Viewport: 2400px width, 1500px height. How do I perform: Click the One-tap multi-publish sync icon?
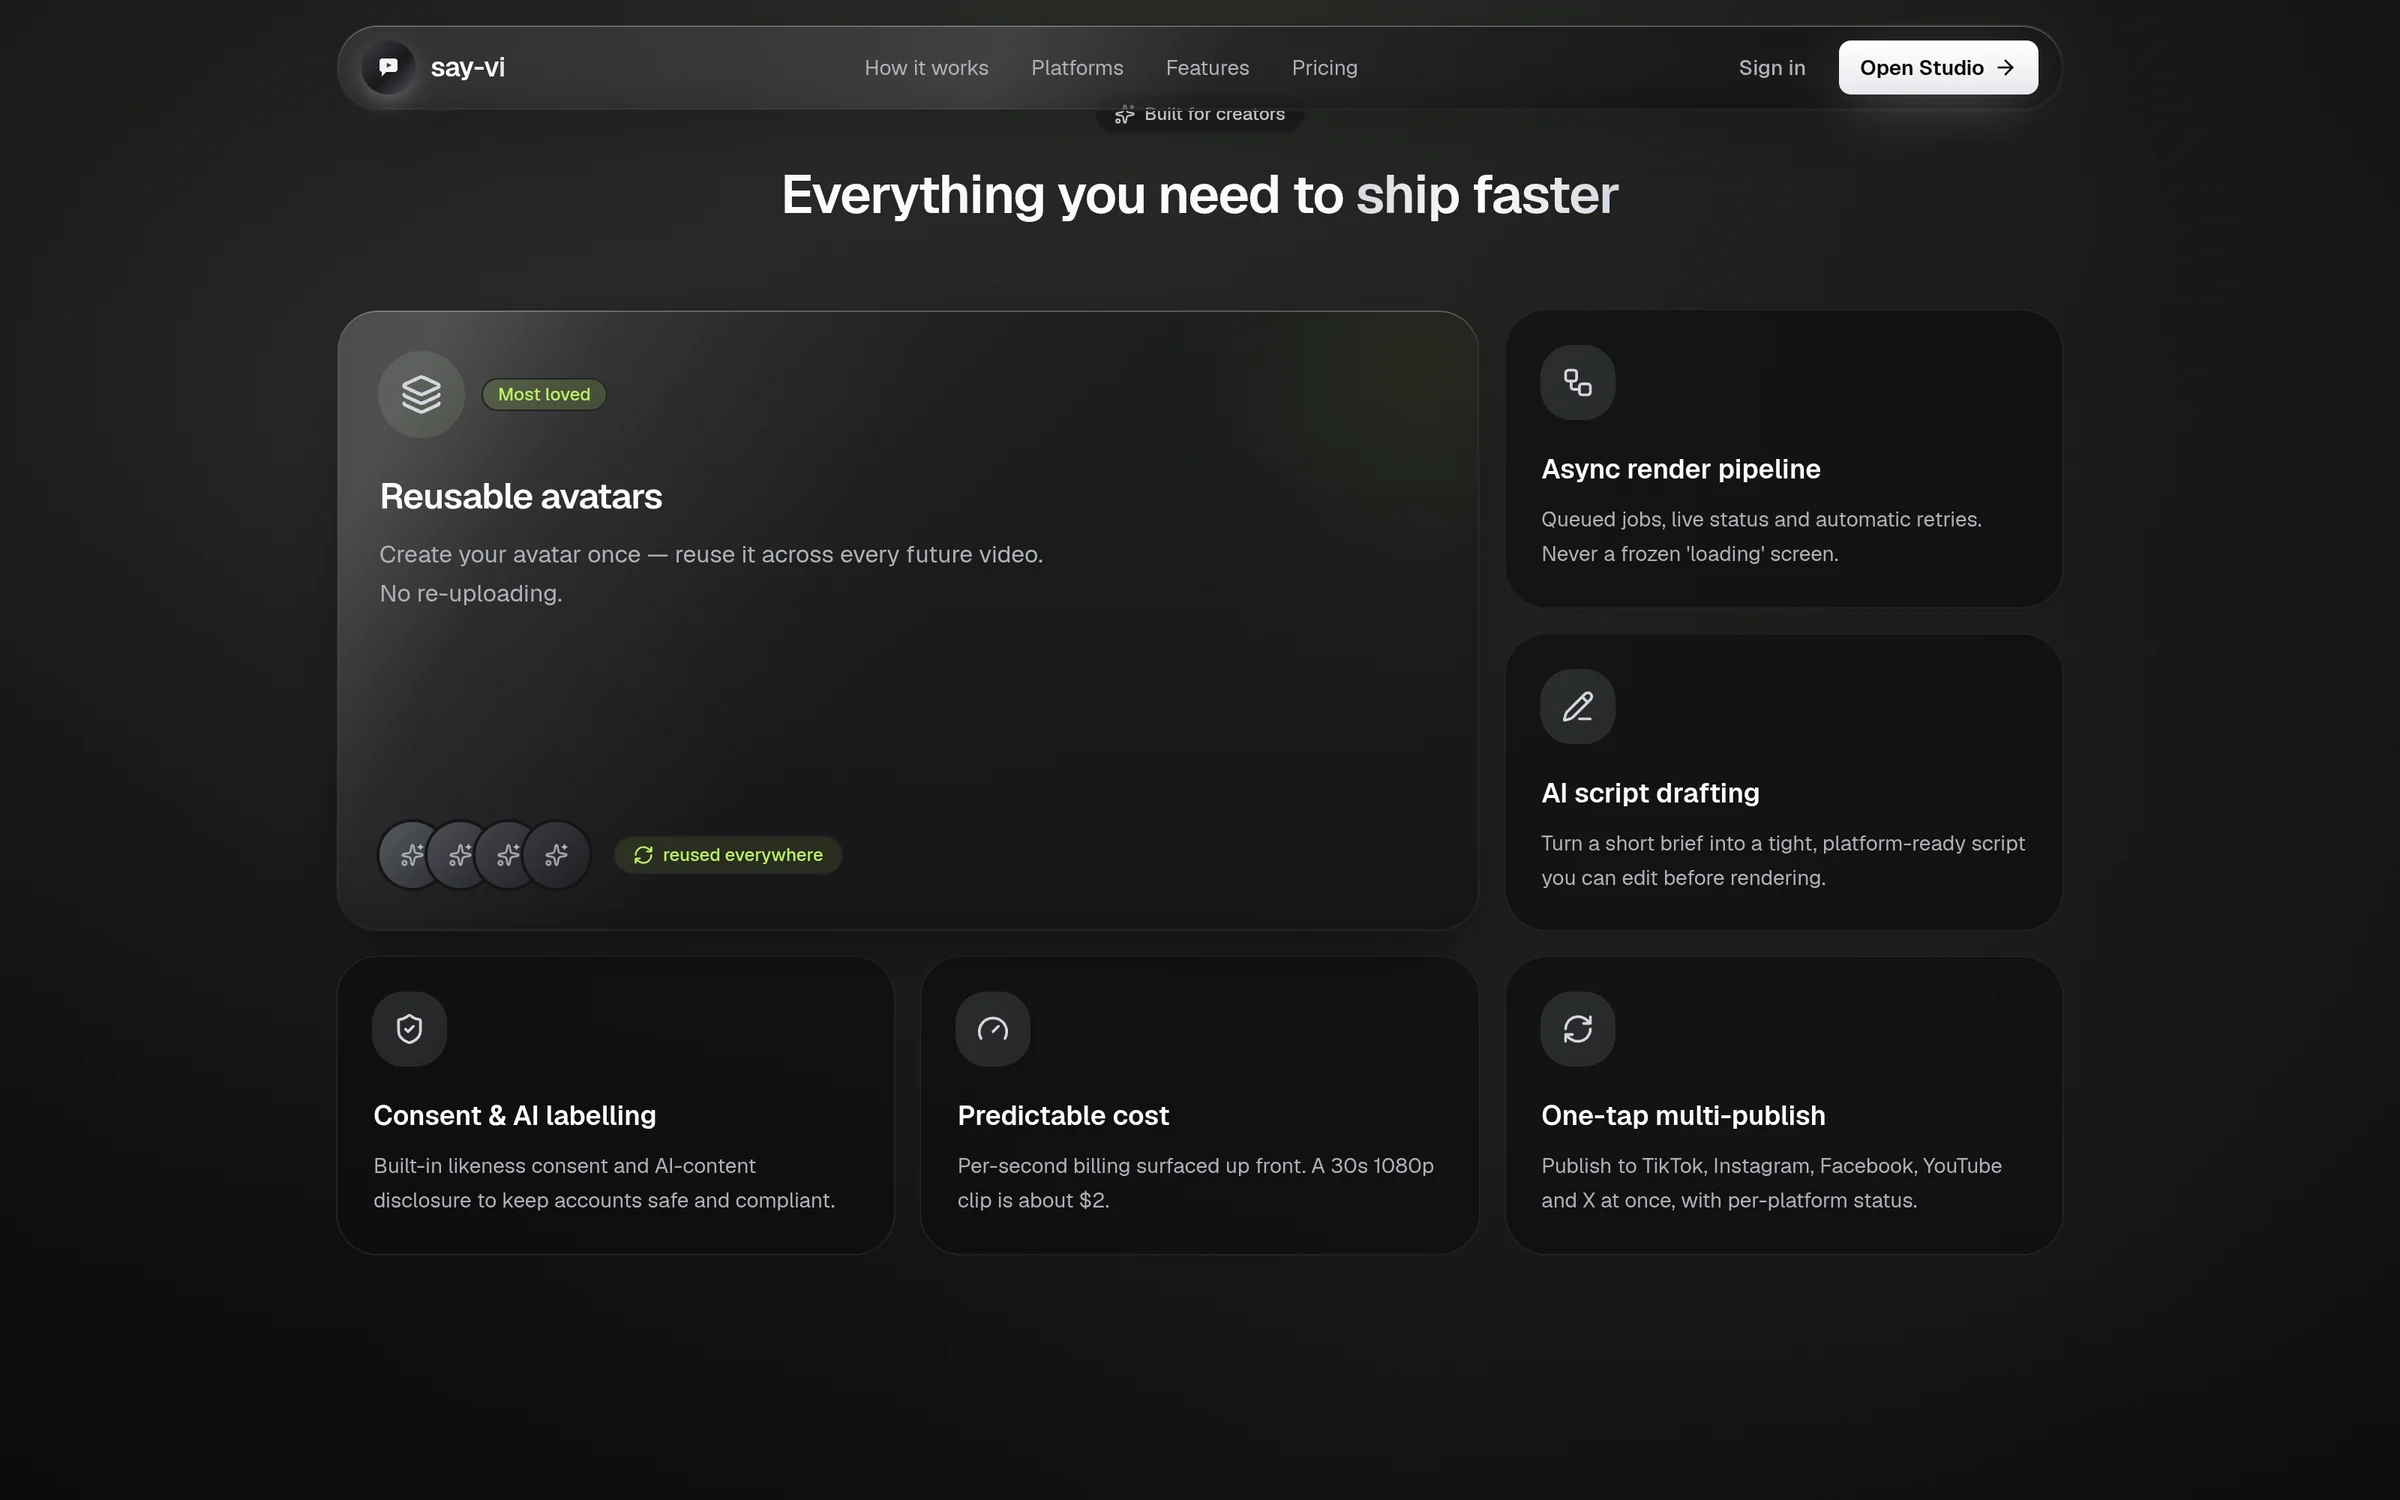(x=1577, y=1028)
